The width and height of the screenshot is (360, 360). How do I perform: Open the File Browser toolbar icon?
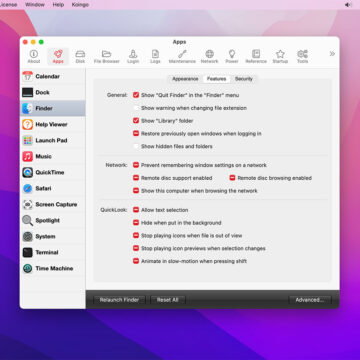[106, 57]
